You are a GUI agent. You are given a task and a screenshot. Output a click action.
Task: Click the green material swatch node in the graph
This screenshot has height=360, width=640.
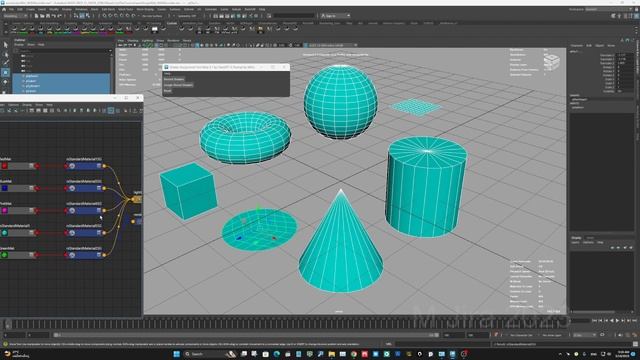click(4, 255)
